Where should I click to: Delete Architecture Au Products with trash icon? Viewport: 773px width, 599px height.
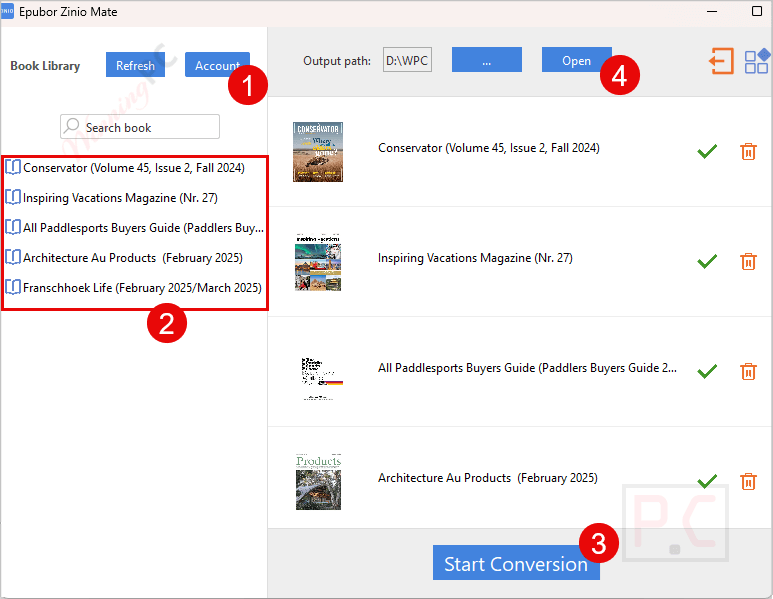pos(748,481)
